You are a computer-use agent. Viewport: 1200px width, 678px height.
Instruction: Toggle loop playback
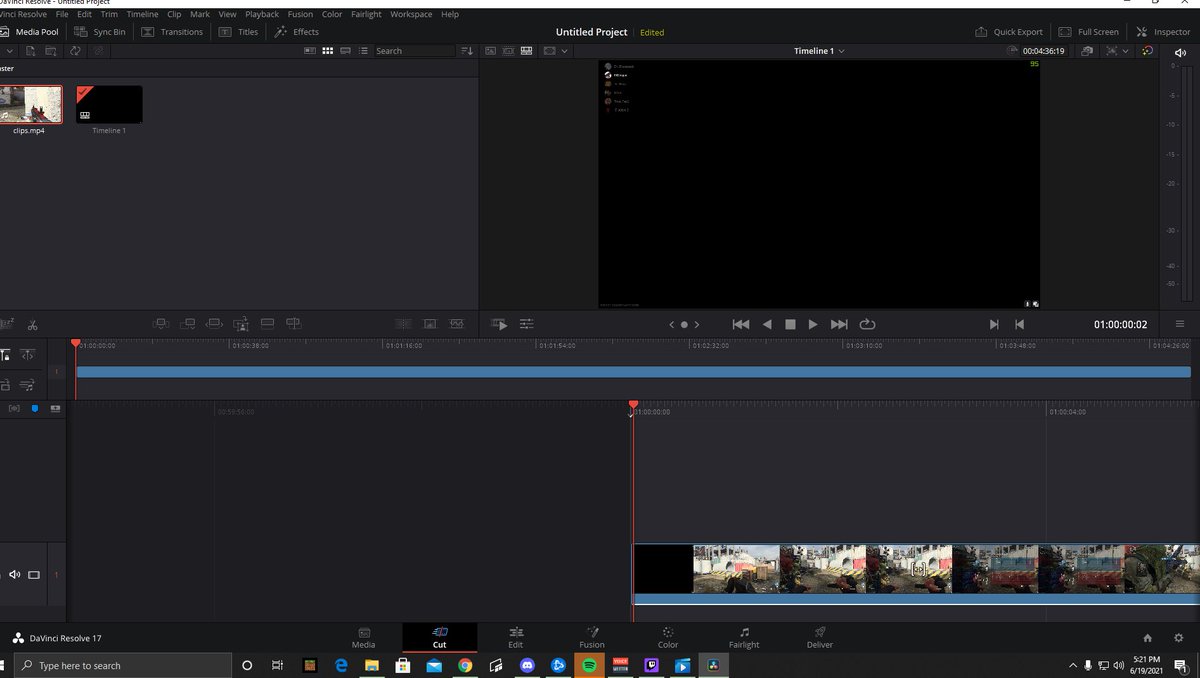[867, 324]
